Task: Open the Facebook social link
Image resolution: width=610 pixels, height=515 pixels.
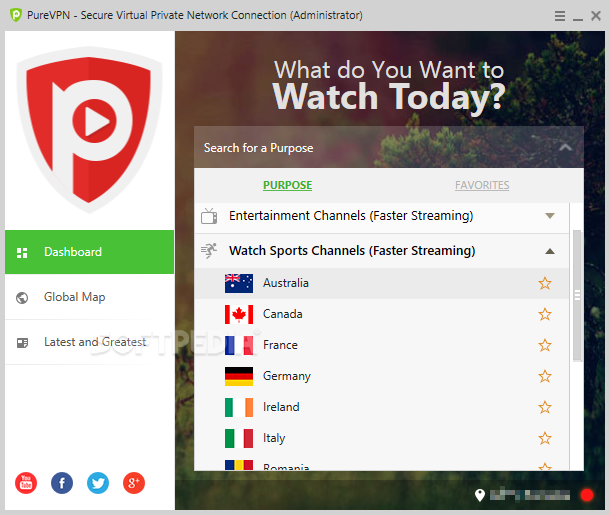Action: pyautogui.click(x=62, y=483)
